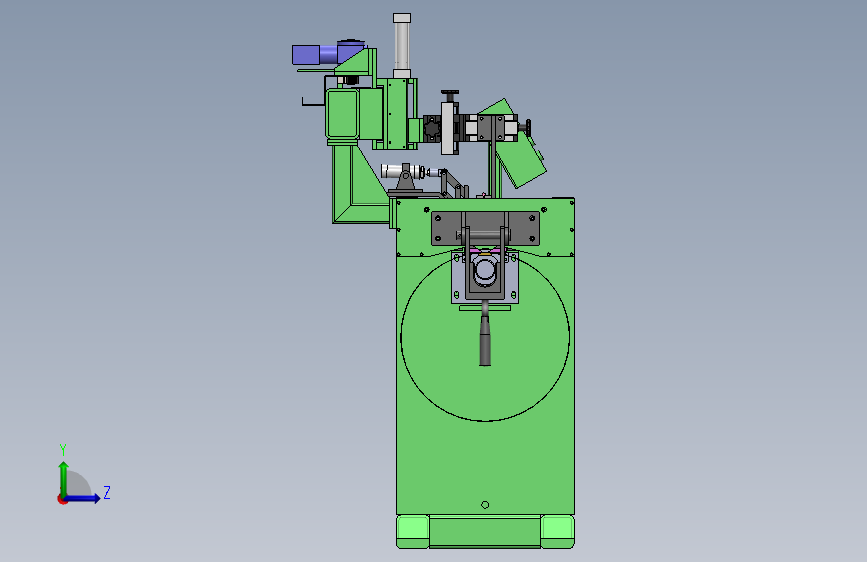Viewport: 867px width, 562px height.
Task: Click the red origin dot of triad
Action: tap(62, 499)
